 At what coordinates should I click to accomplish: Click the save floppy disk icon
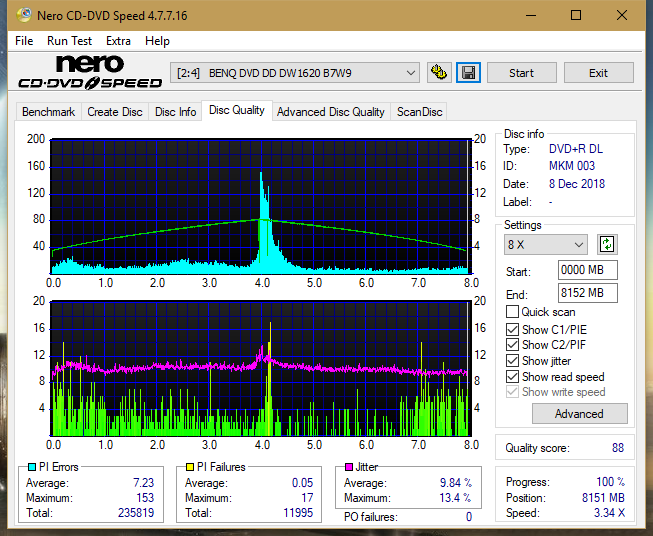tap(469, 73)
